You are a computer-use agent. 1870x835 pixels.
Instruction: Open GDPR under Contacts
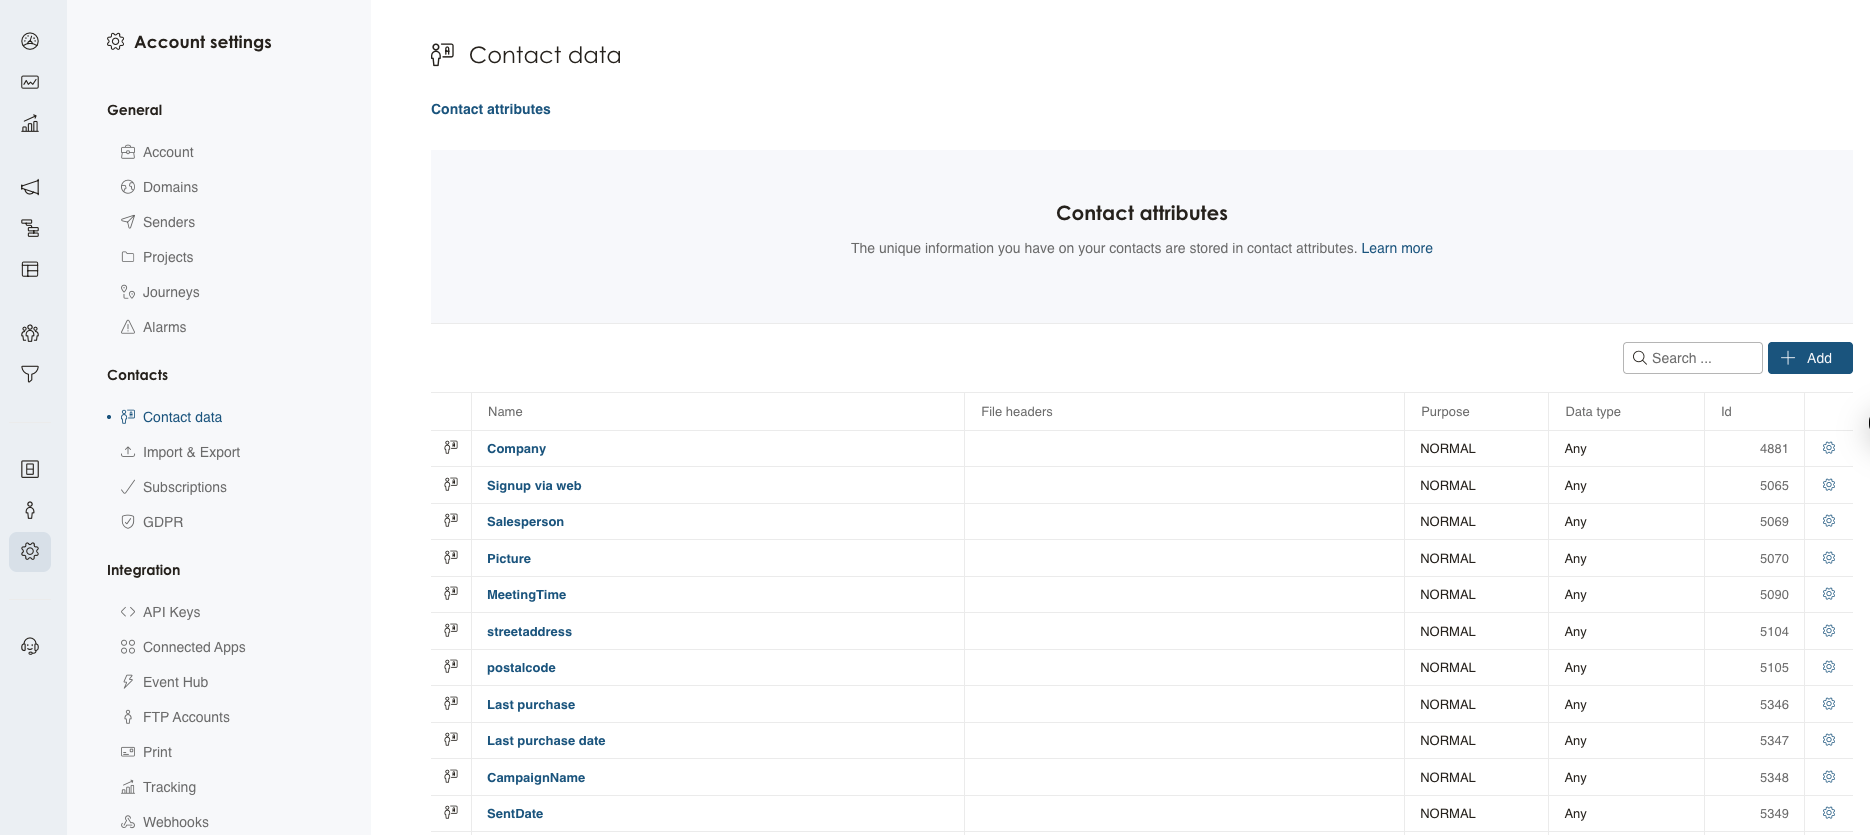click(163, 522)
